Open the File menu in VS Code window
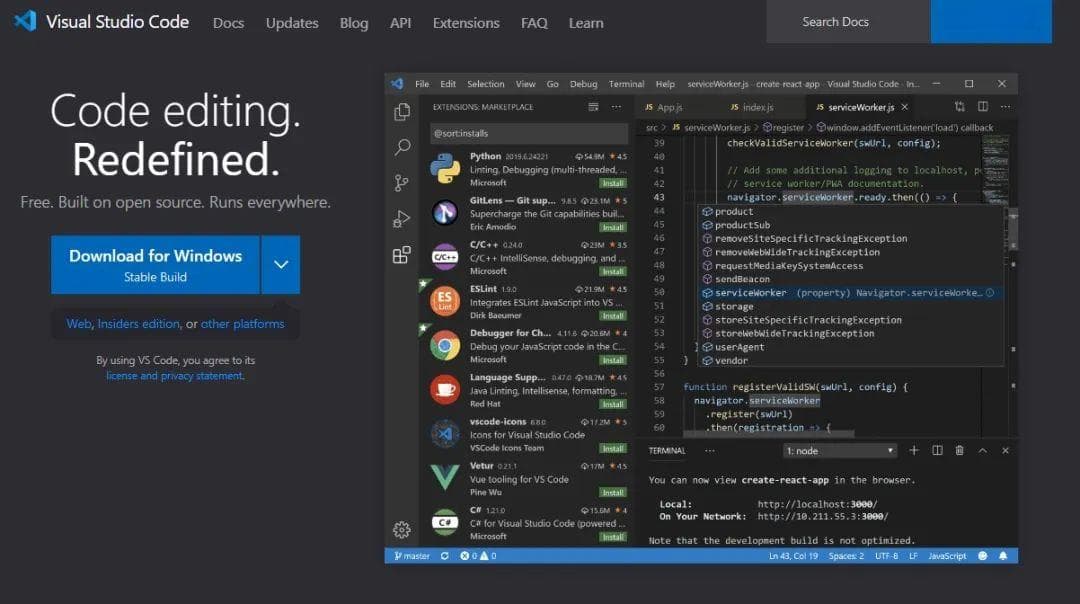Image resolution: width=1080 pixels, height=604 pixels. point(422,84)
